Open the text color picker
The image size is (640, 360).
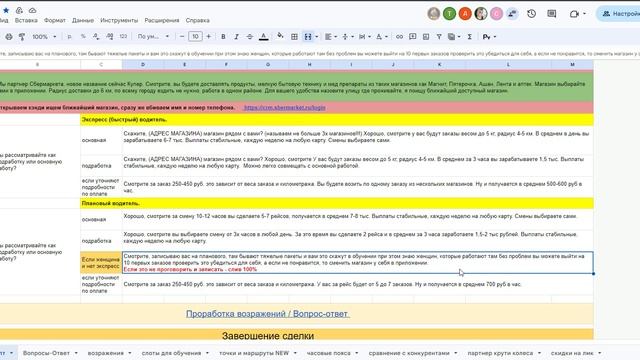264,37
